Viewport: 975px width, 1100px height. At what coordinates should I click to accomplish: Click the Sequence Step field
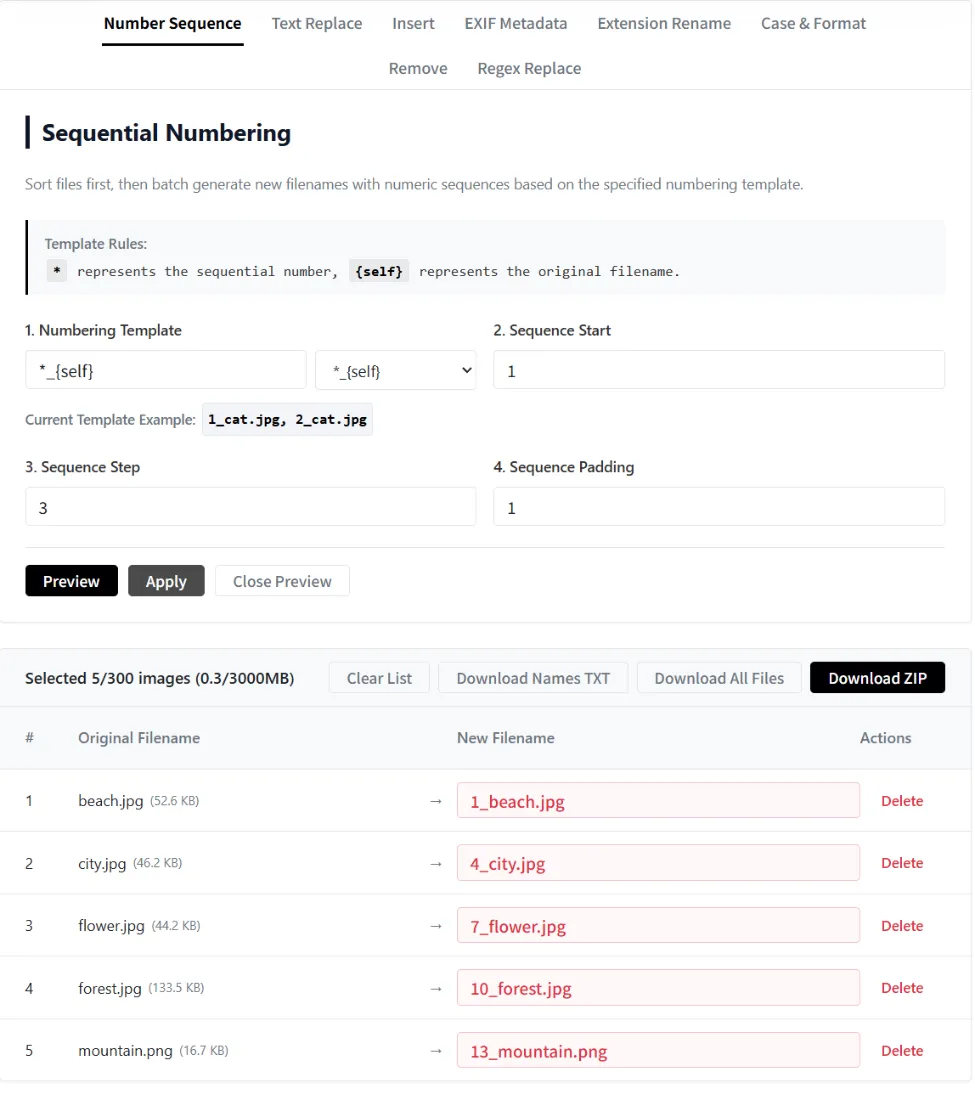pos(250,507)
